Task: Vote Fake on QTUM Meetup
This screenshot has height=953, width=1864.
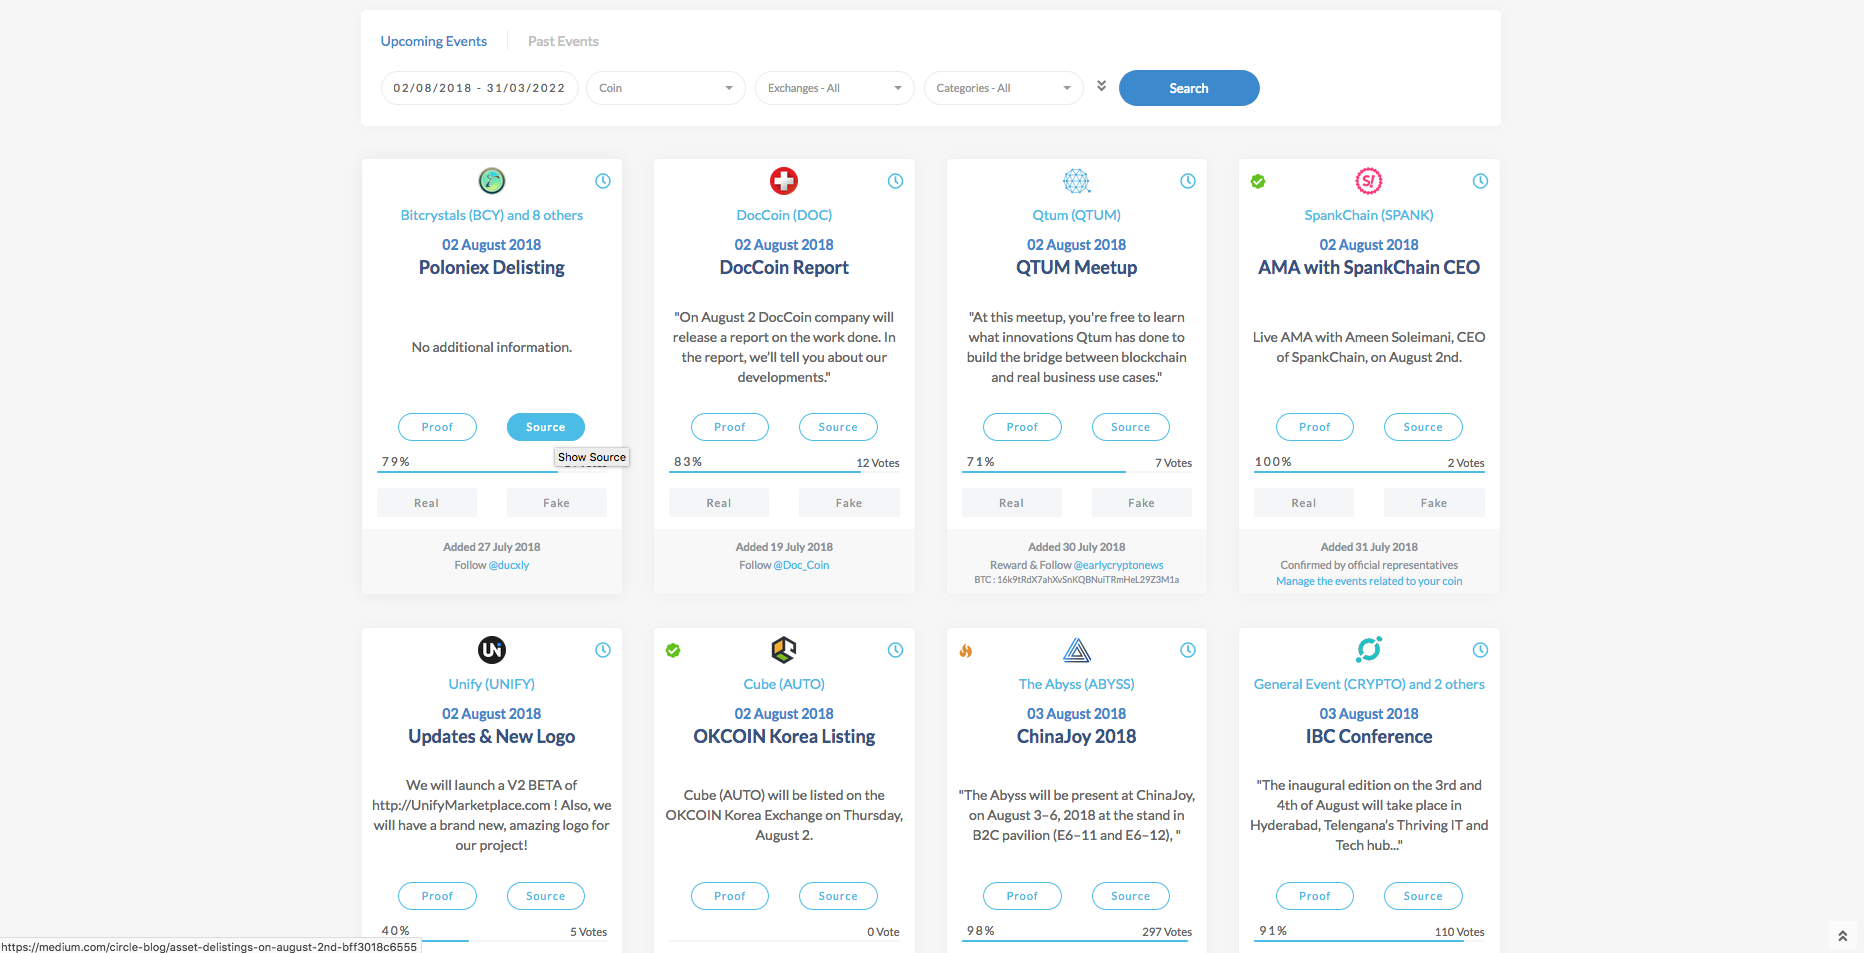Action: tap(1142, 503)
